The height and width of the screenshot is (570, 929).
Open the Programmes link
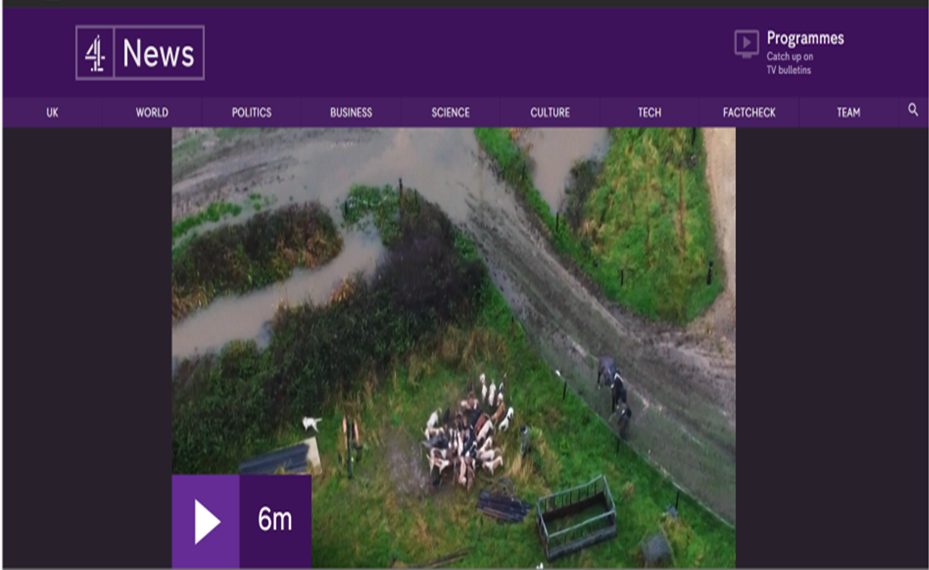click(804, 38)
